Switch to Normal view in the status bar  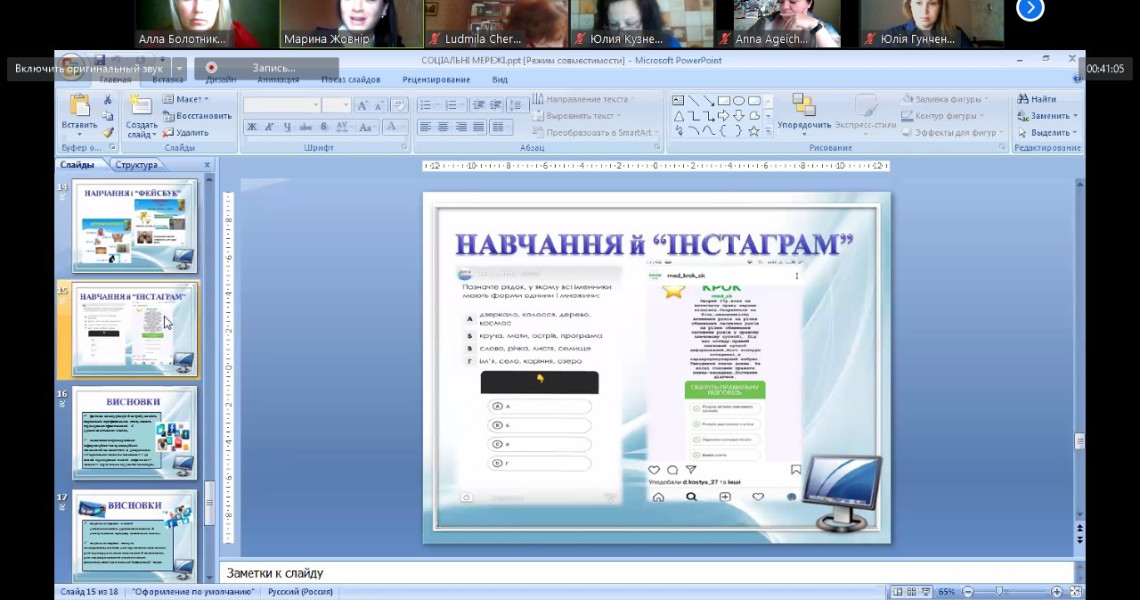tap(898, 592)
